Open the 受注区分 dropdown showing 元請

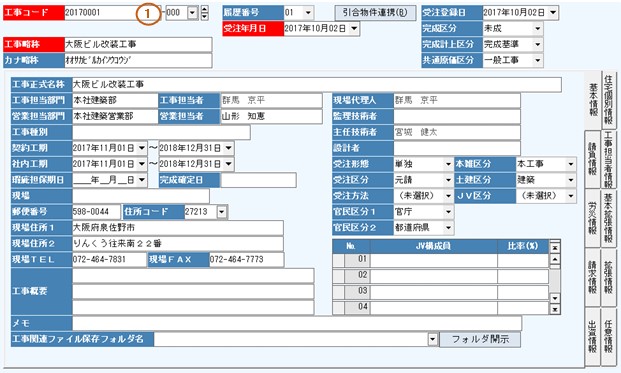pos(448,180)
